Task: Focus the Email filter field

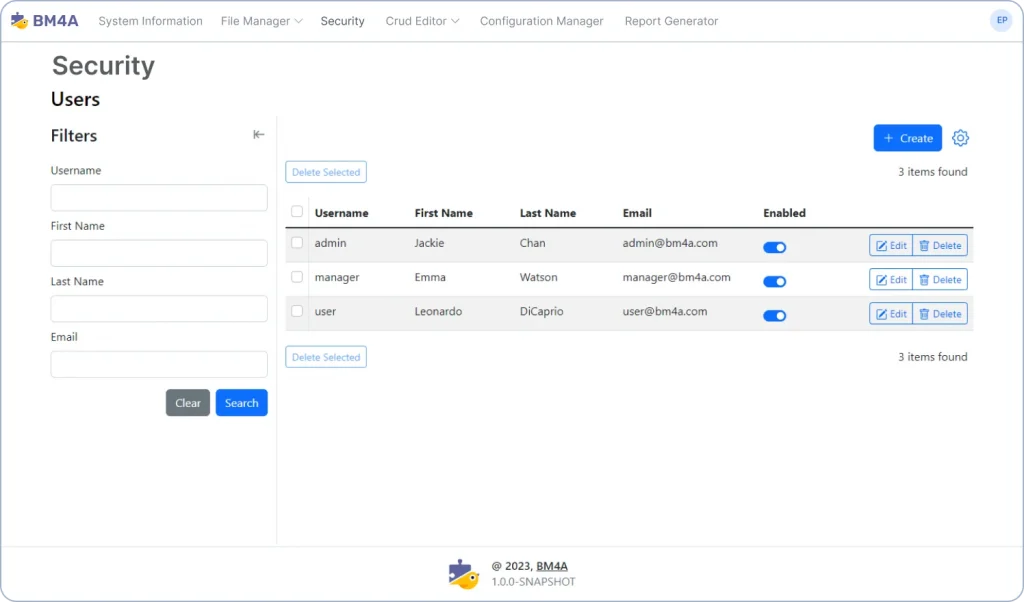Action: [159, 364]
